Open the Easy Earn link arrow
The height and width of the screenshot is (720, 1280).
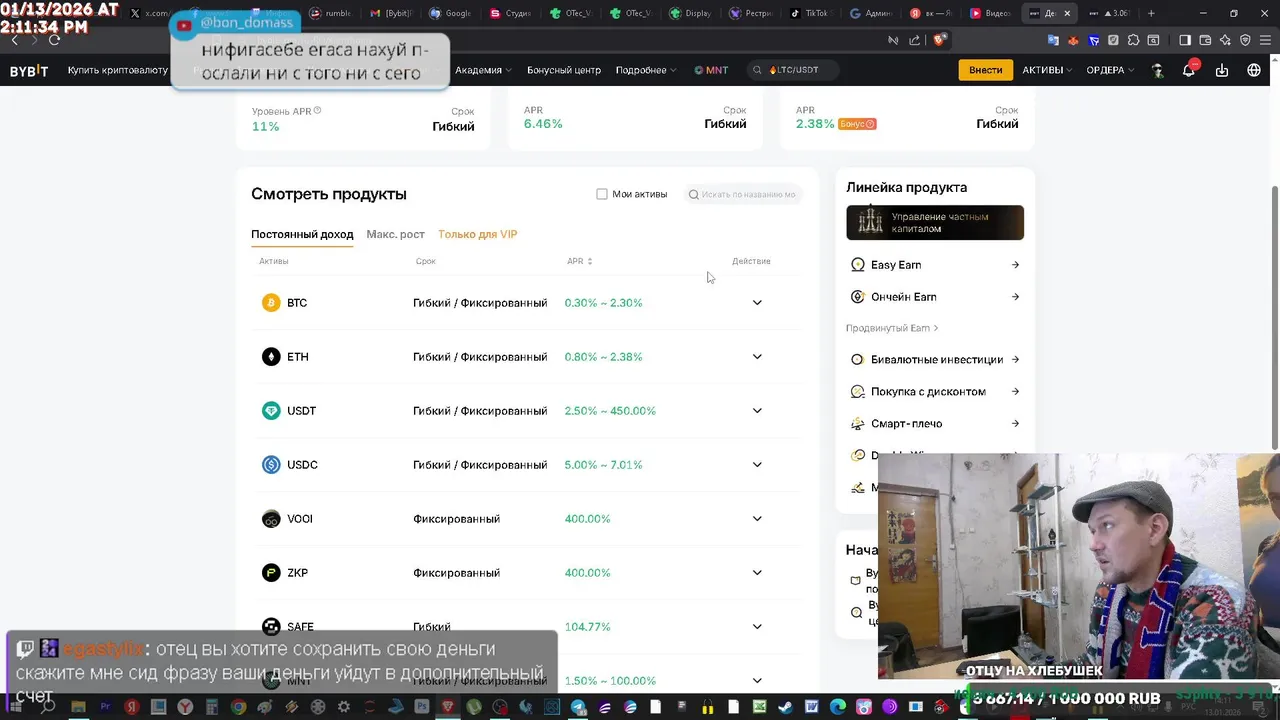point(1015,265)
